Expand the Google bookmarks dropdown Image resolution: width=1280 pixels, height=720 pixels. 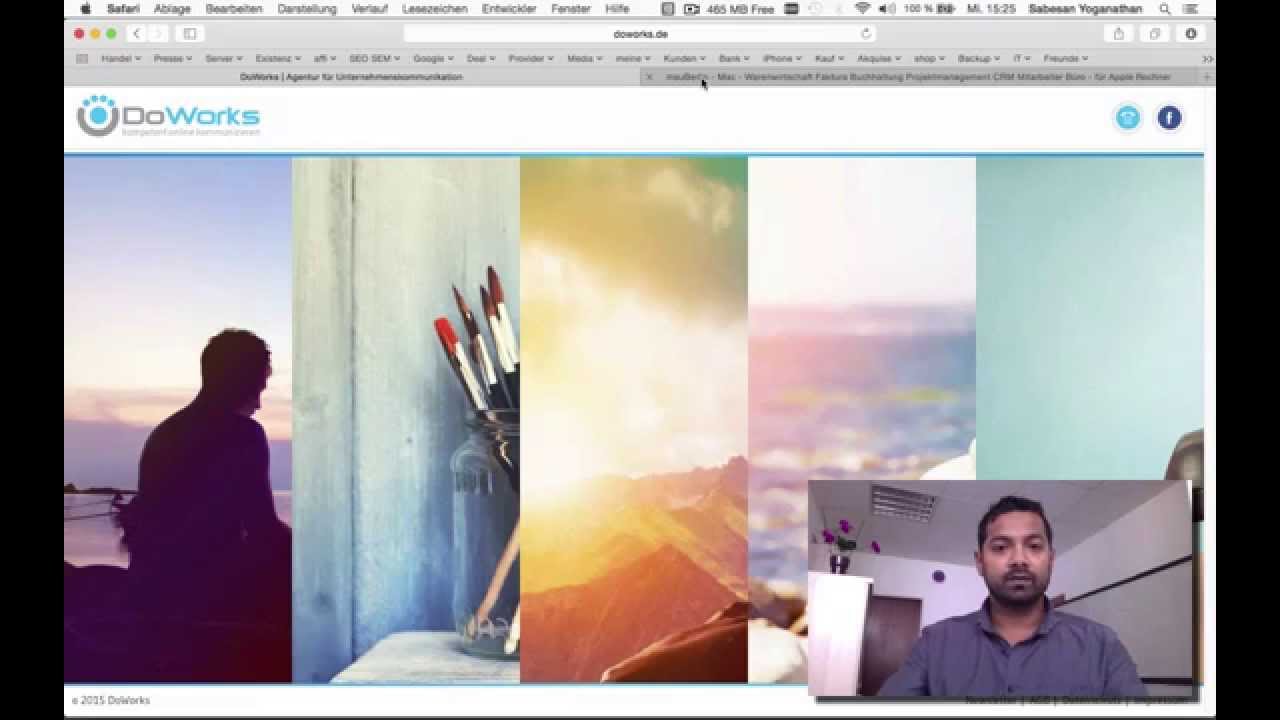(x=433, y=59)
